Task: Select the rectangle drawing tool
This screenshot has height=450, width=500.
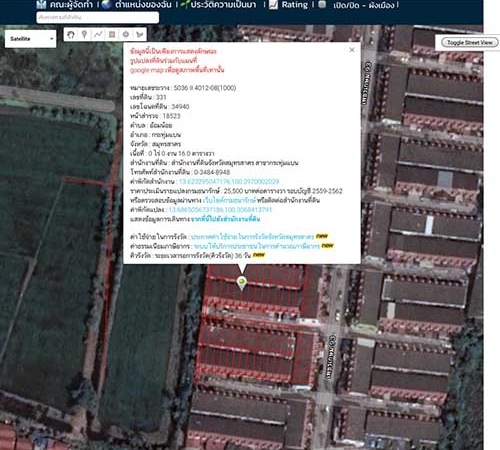Action: (x=112, y=34)
